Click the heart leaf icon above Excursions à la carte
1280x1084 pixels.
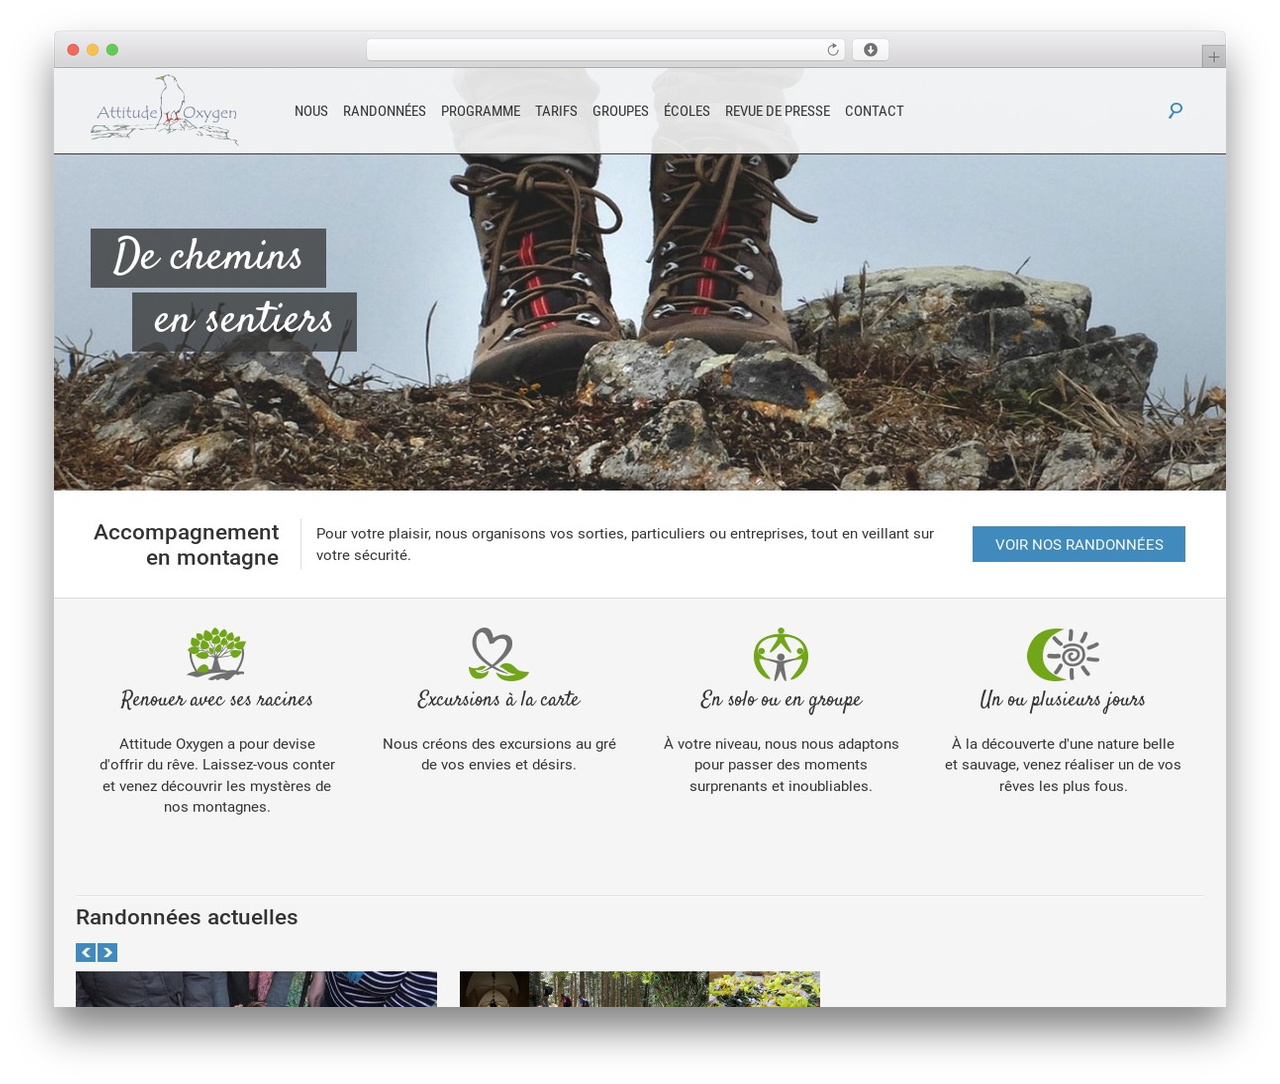[x=498, y=654]
